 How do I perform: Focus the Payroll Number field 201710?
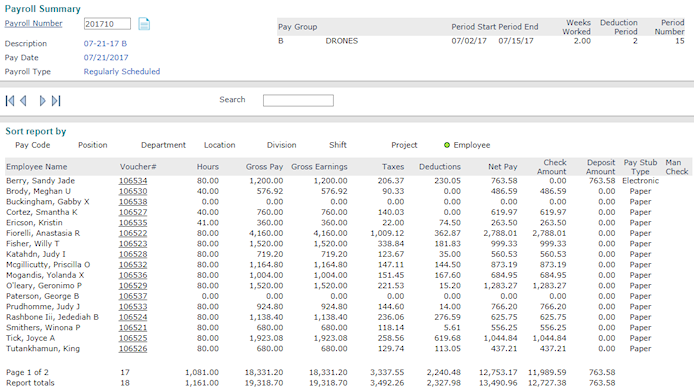coord(107,24)
